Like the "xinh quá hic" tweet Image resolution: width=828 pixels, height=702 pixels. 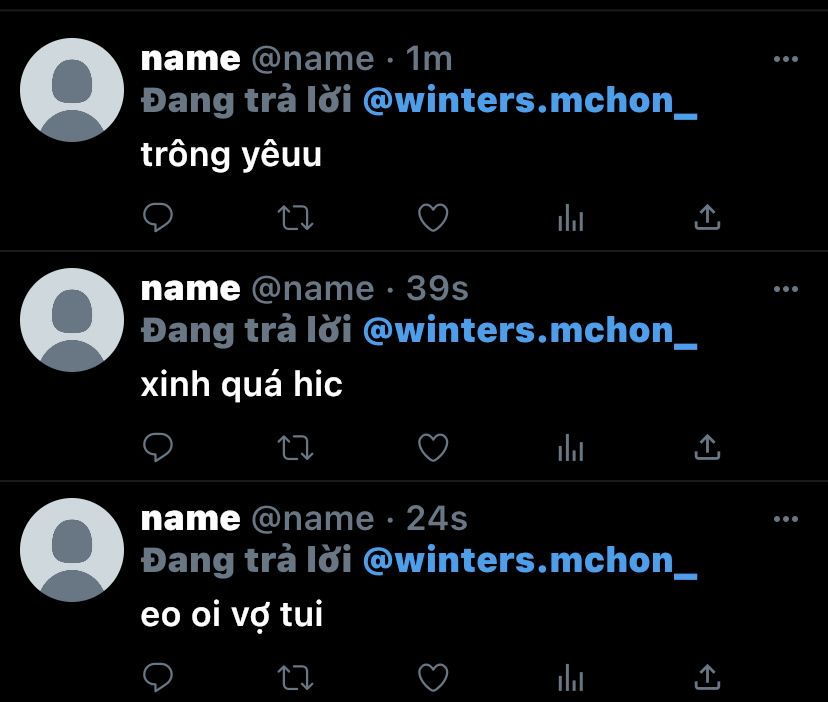tap(433, 448)
